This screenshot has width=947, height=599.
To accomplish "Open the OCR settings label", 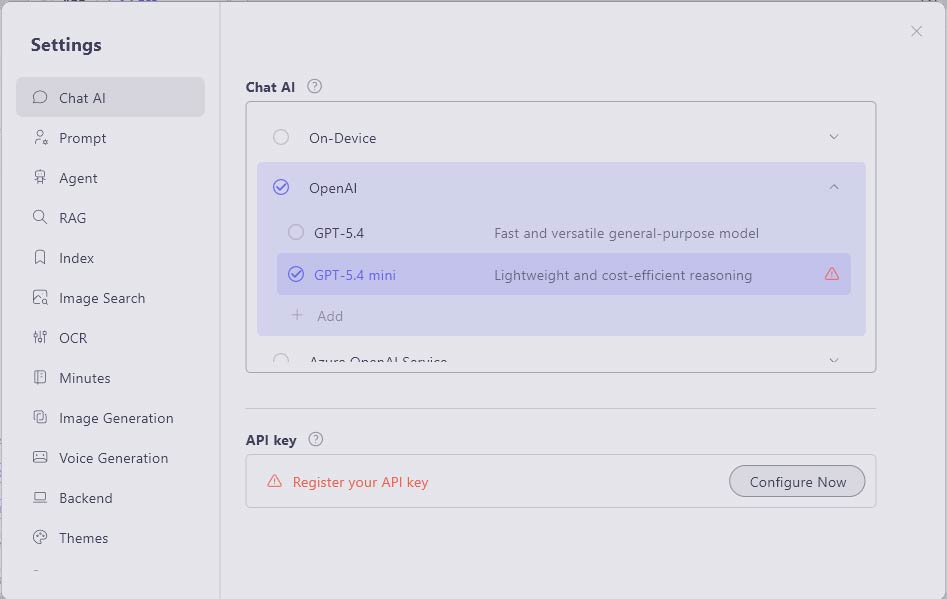I will click(x=73, y=338).
